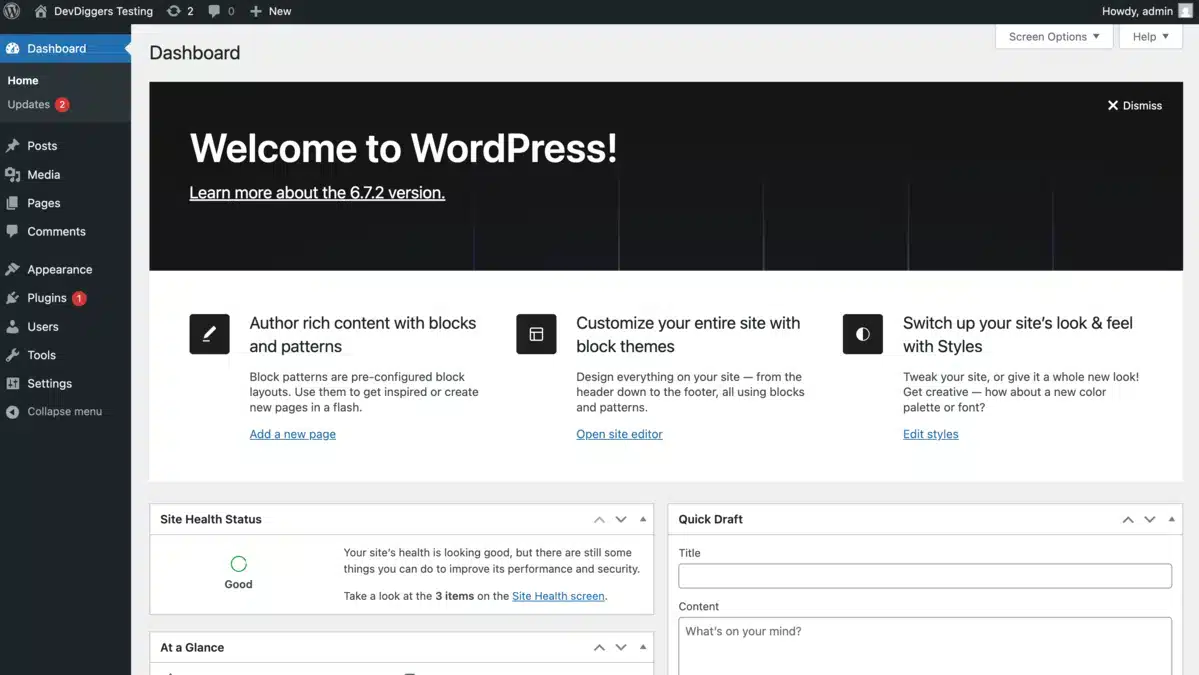Select Home under Dashboard

coord(23,80)
